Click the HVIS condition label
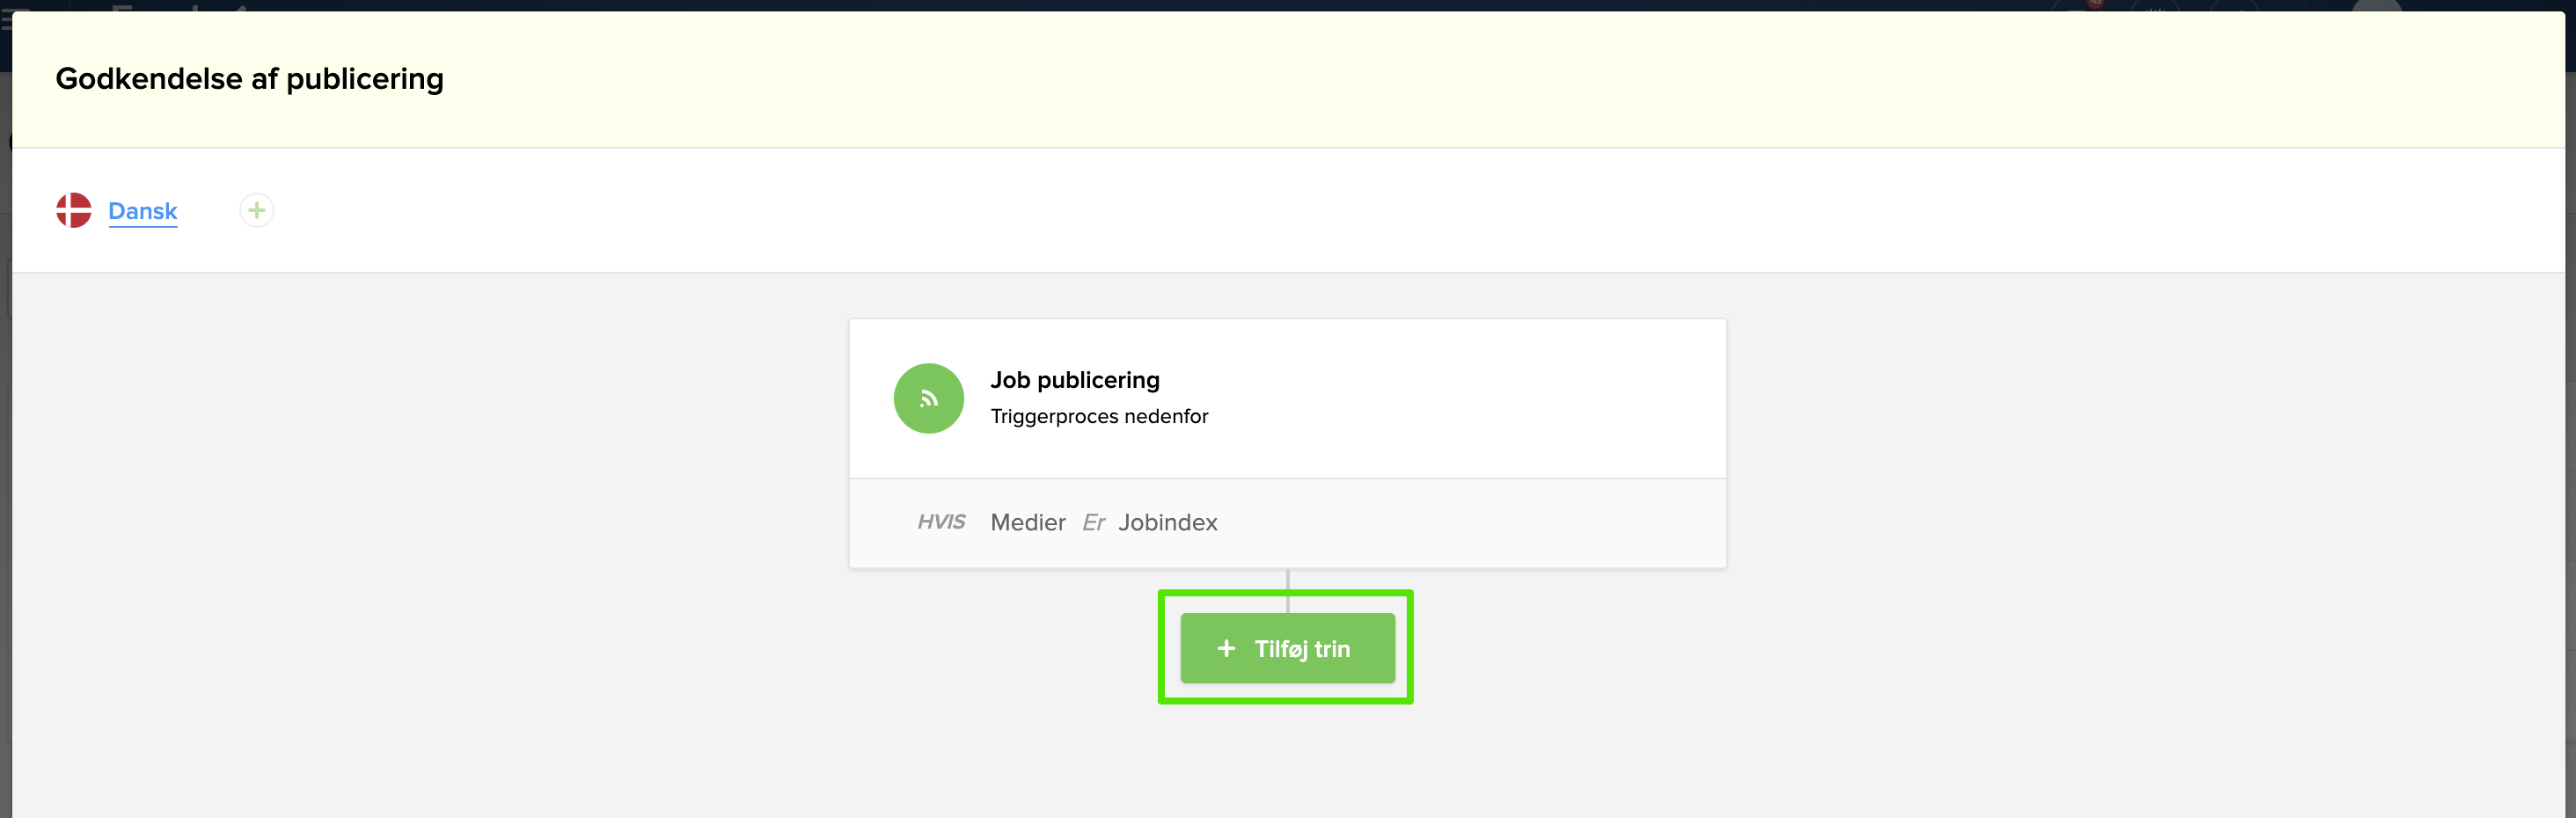 [x=940, y=522]
